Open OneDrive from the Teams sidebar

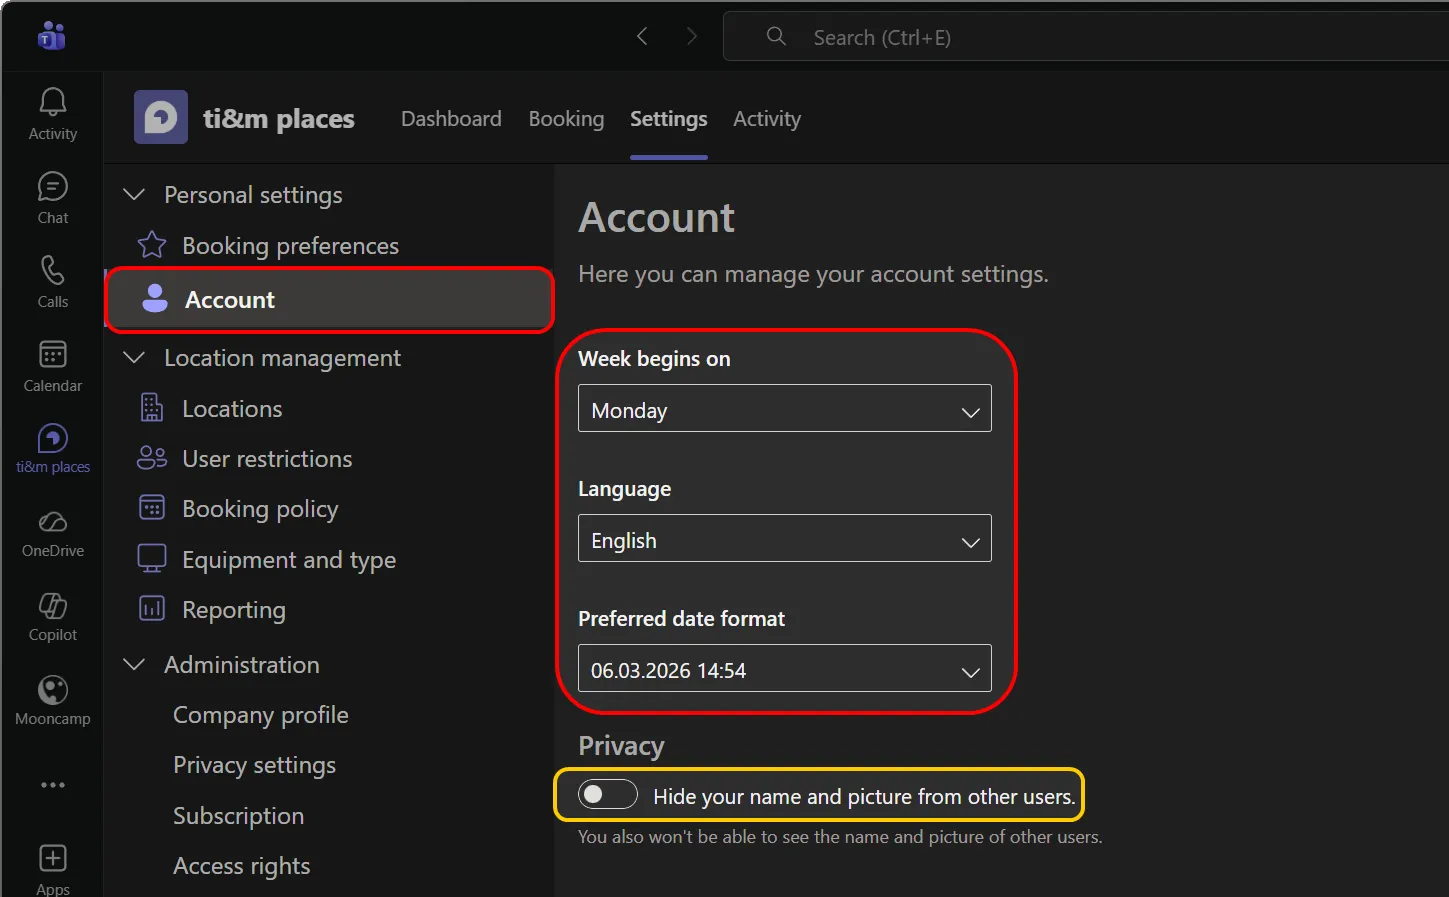tap(52, 533)
